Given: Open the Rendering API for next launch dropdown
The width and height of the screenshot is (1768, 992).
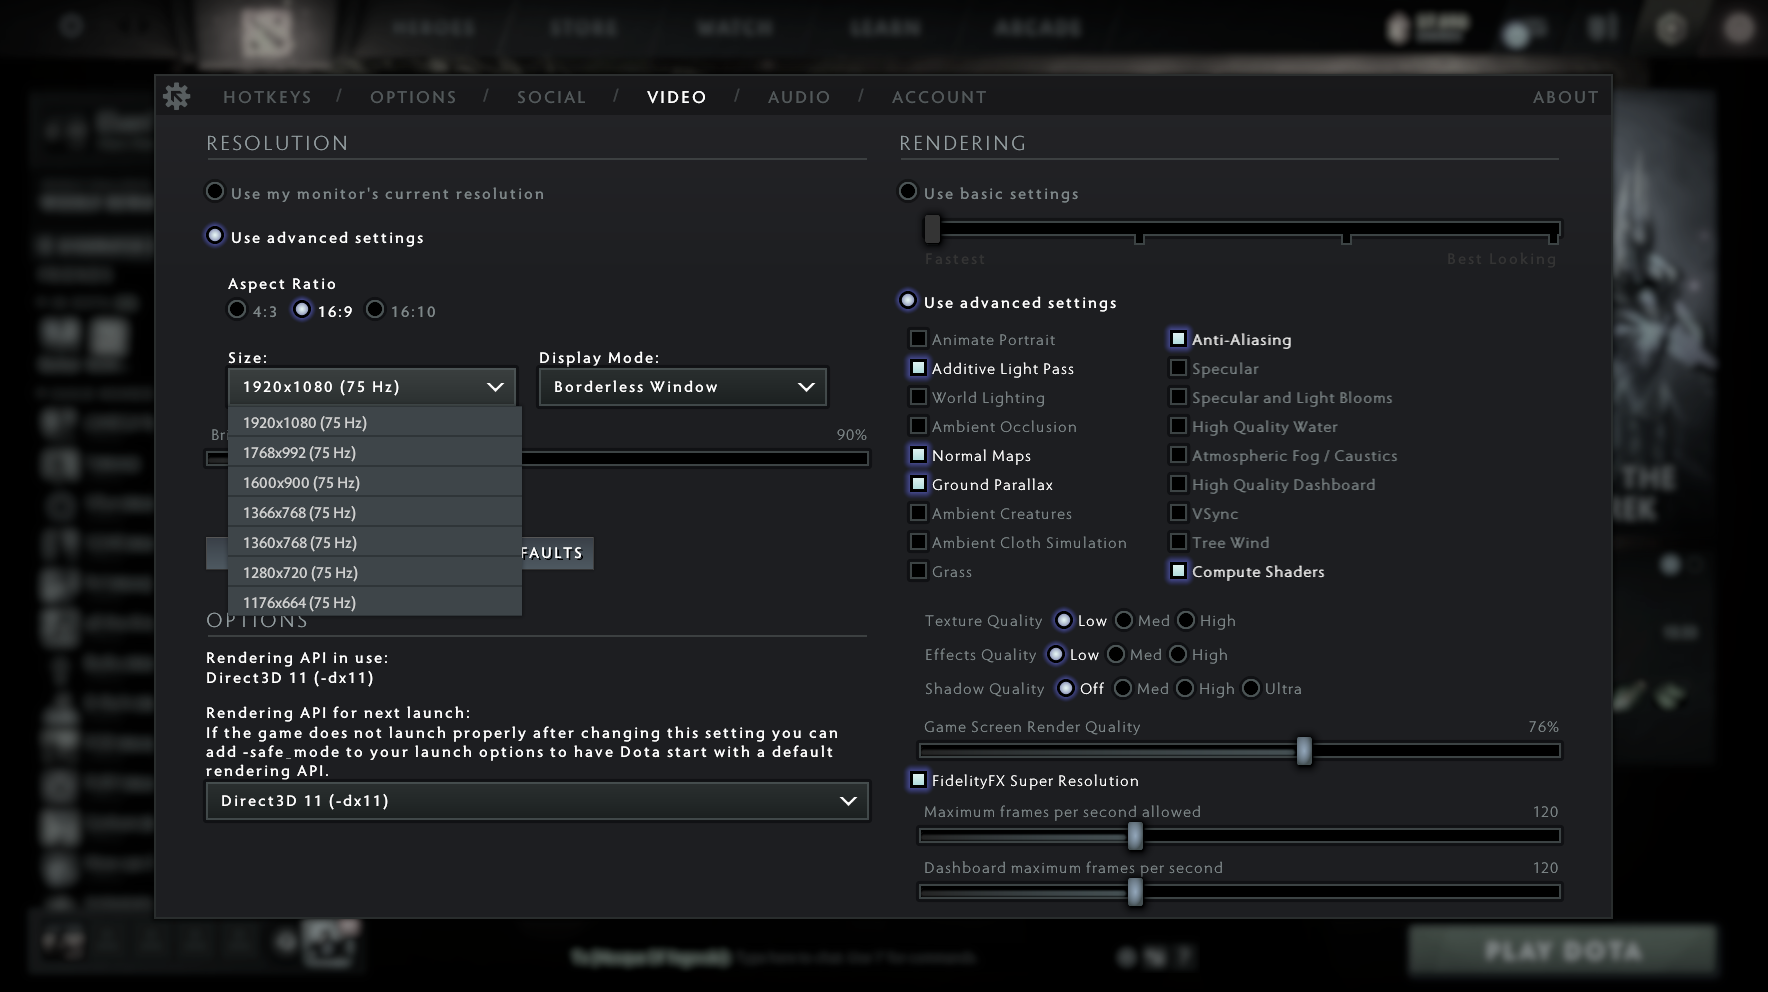Looking at the screenshot, I should (x=536, y=800).
